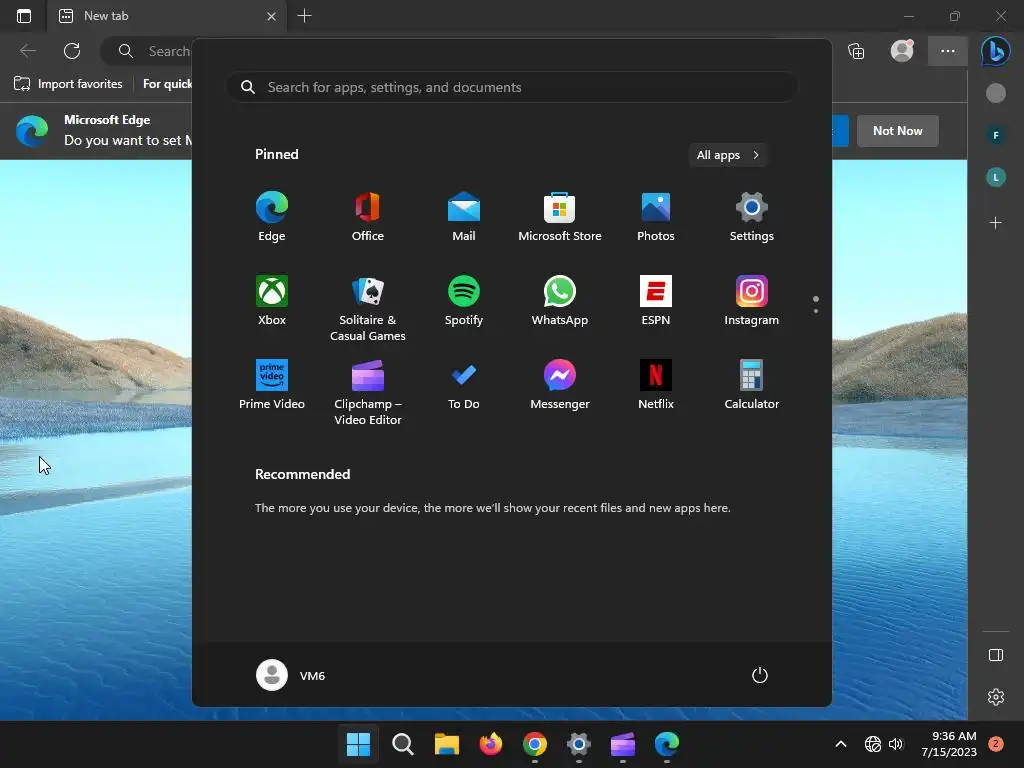Open Edge profile avatar

tap(902, 51)
